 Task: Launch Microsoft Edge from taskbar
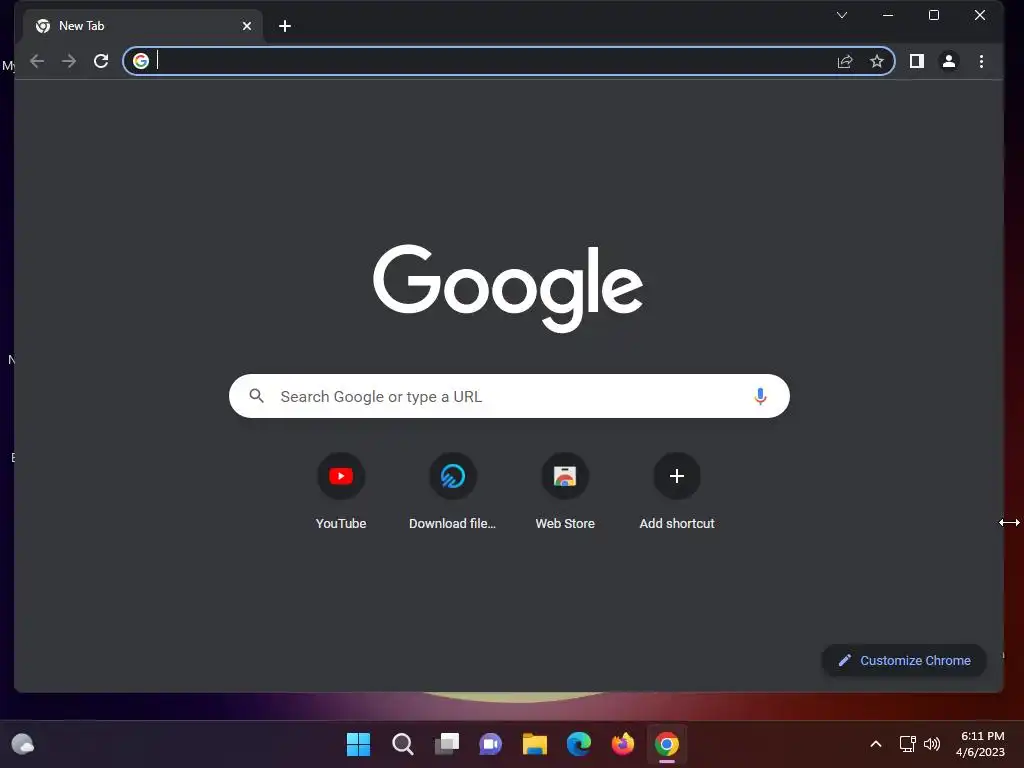click(579, 744)
